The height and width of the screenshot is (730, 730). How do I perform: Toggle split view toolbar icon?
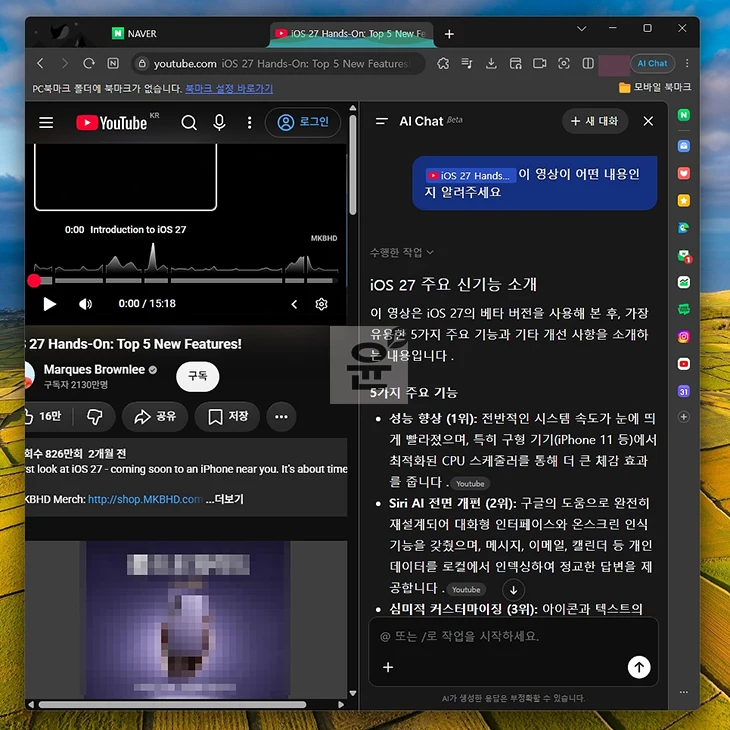[588, 63]
